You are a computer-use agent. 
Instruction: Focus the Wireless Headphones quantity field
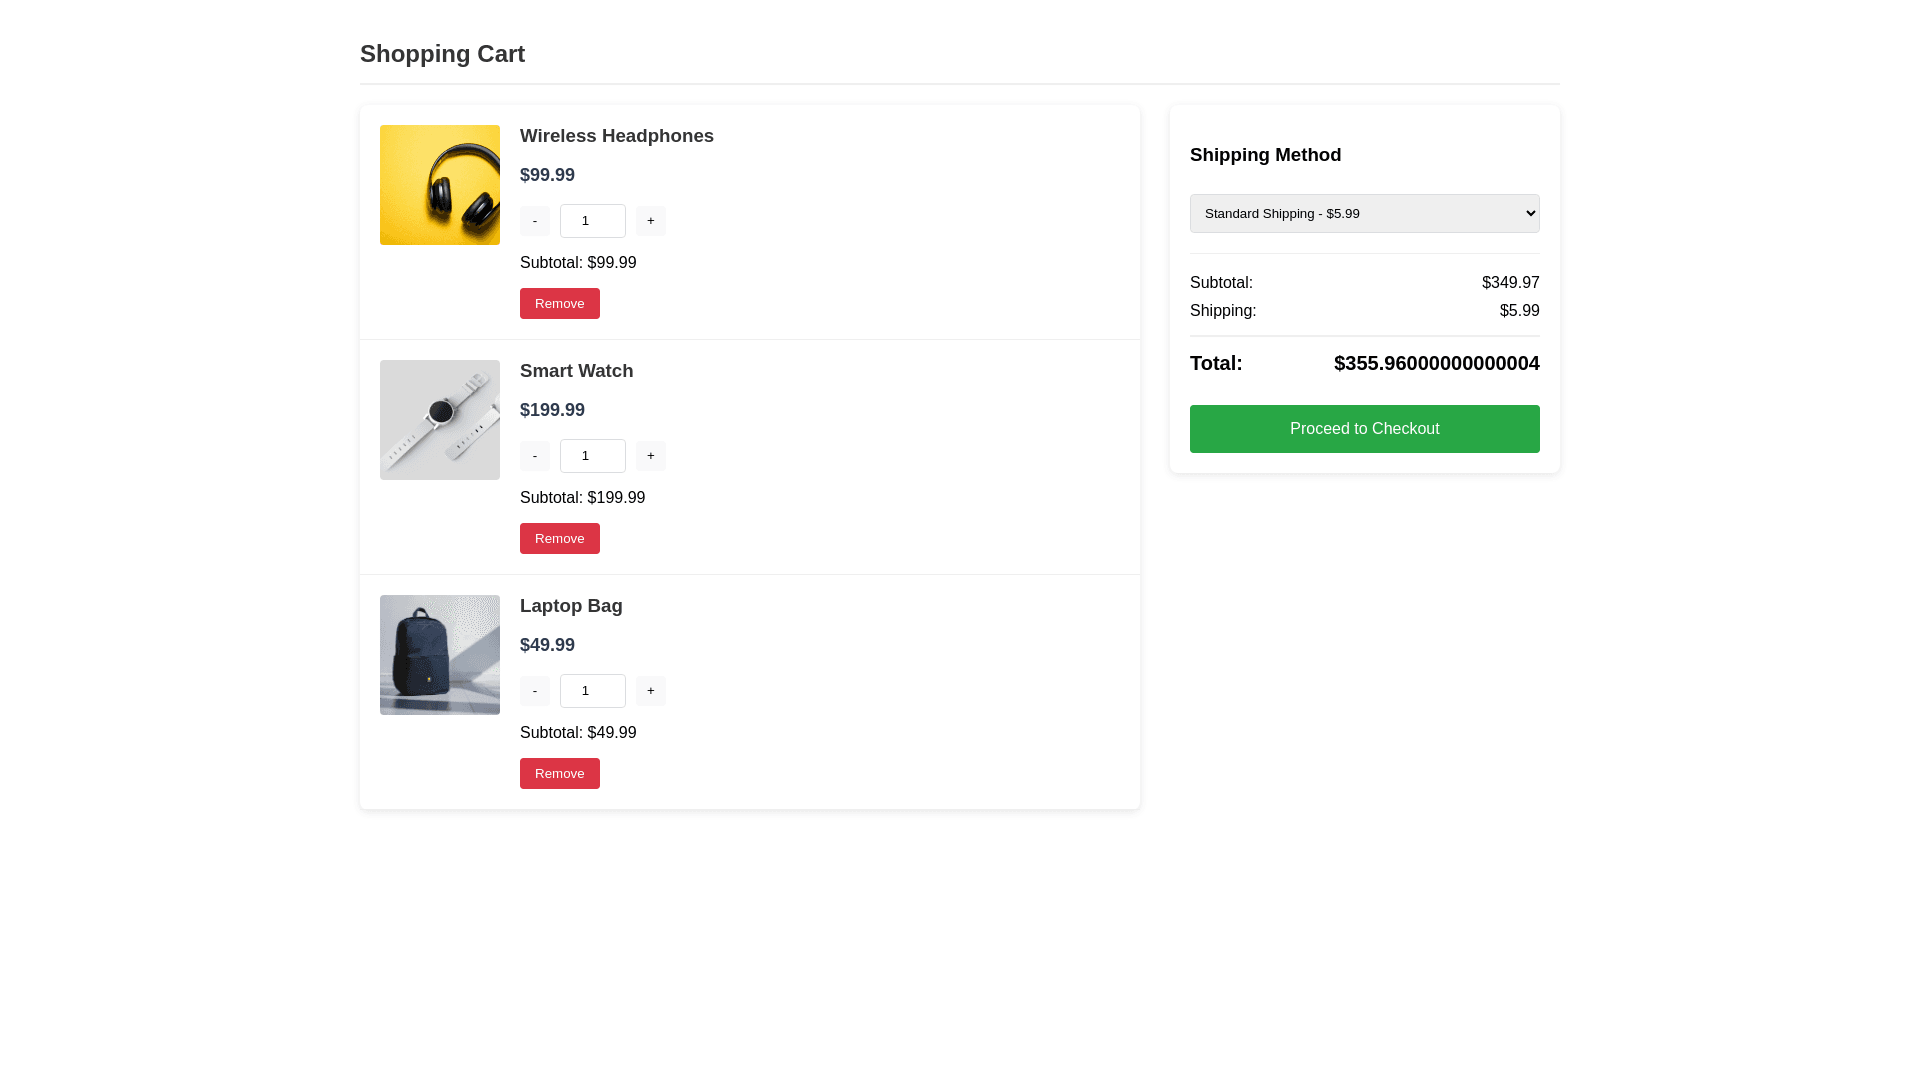(x=592, y=221)
